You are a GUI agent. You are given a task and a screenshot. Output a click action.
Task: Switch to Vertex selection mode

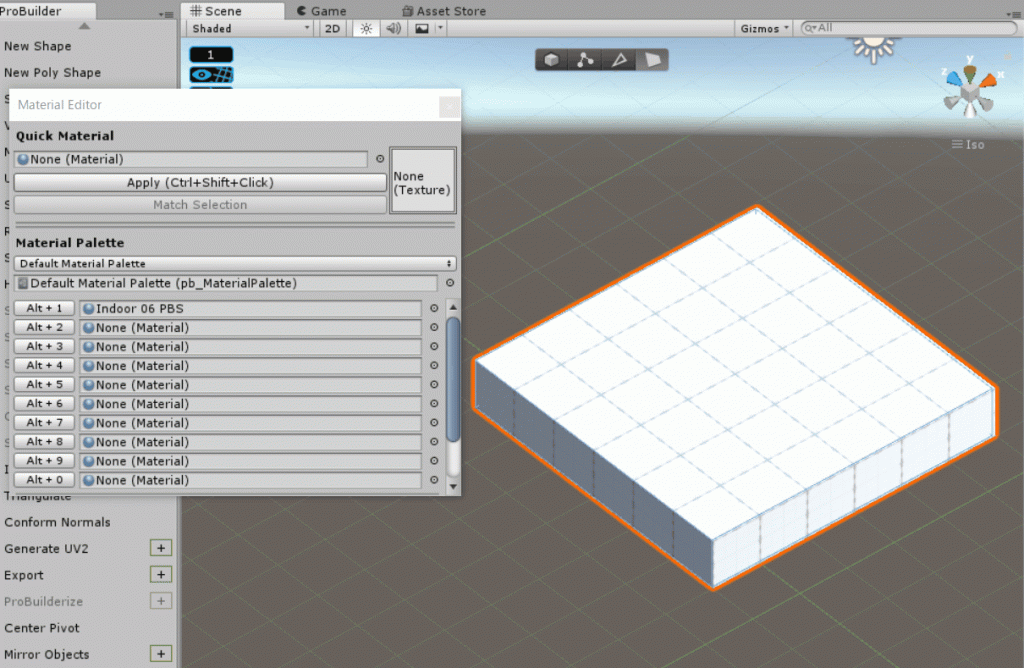(x=586, y=59)
